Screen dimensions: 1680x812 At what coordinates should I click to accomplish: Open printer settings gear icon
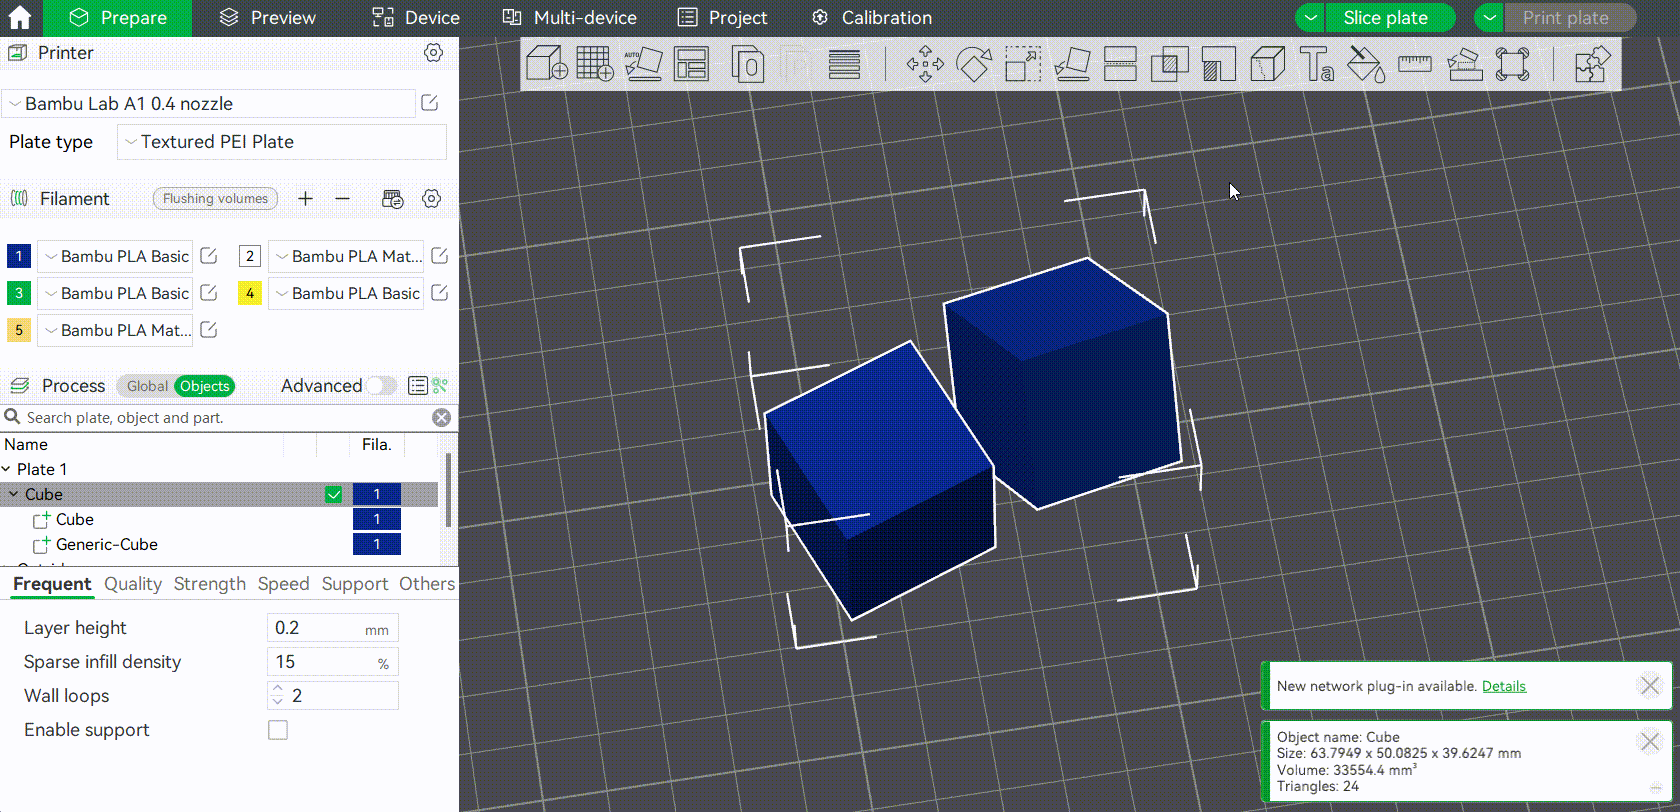coord(433,52)
